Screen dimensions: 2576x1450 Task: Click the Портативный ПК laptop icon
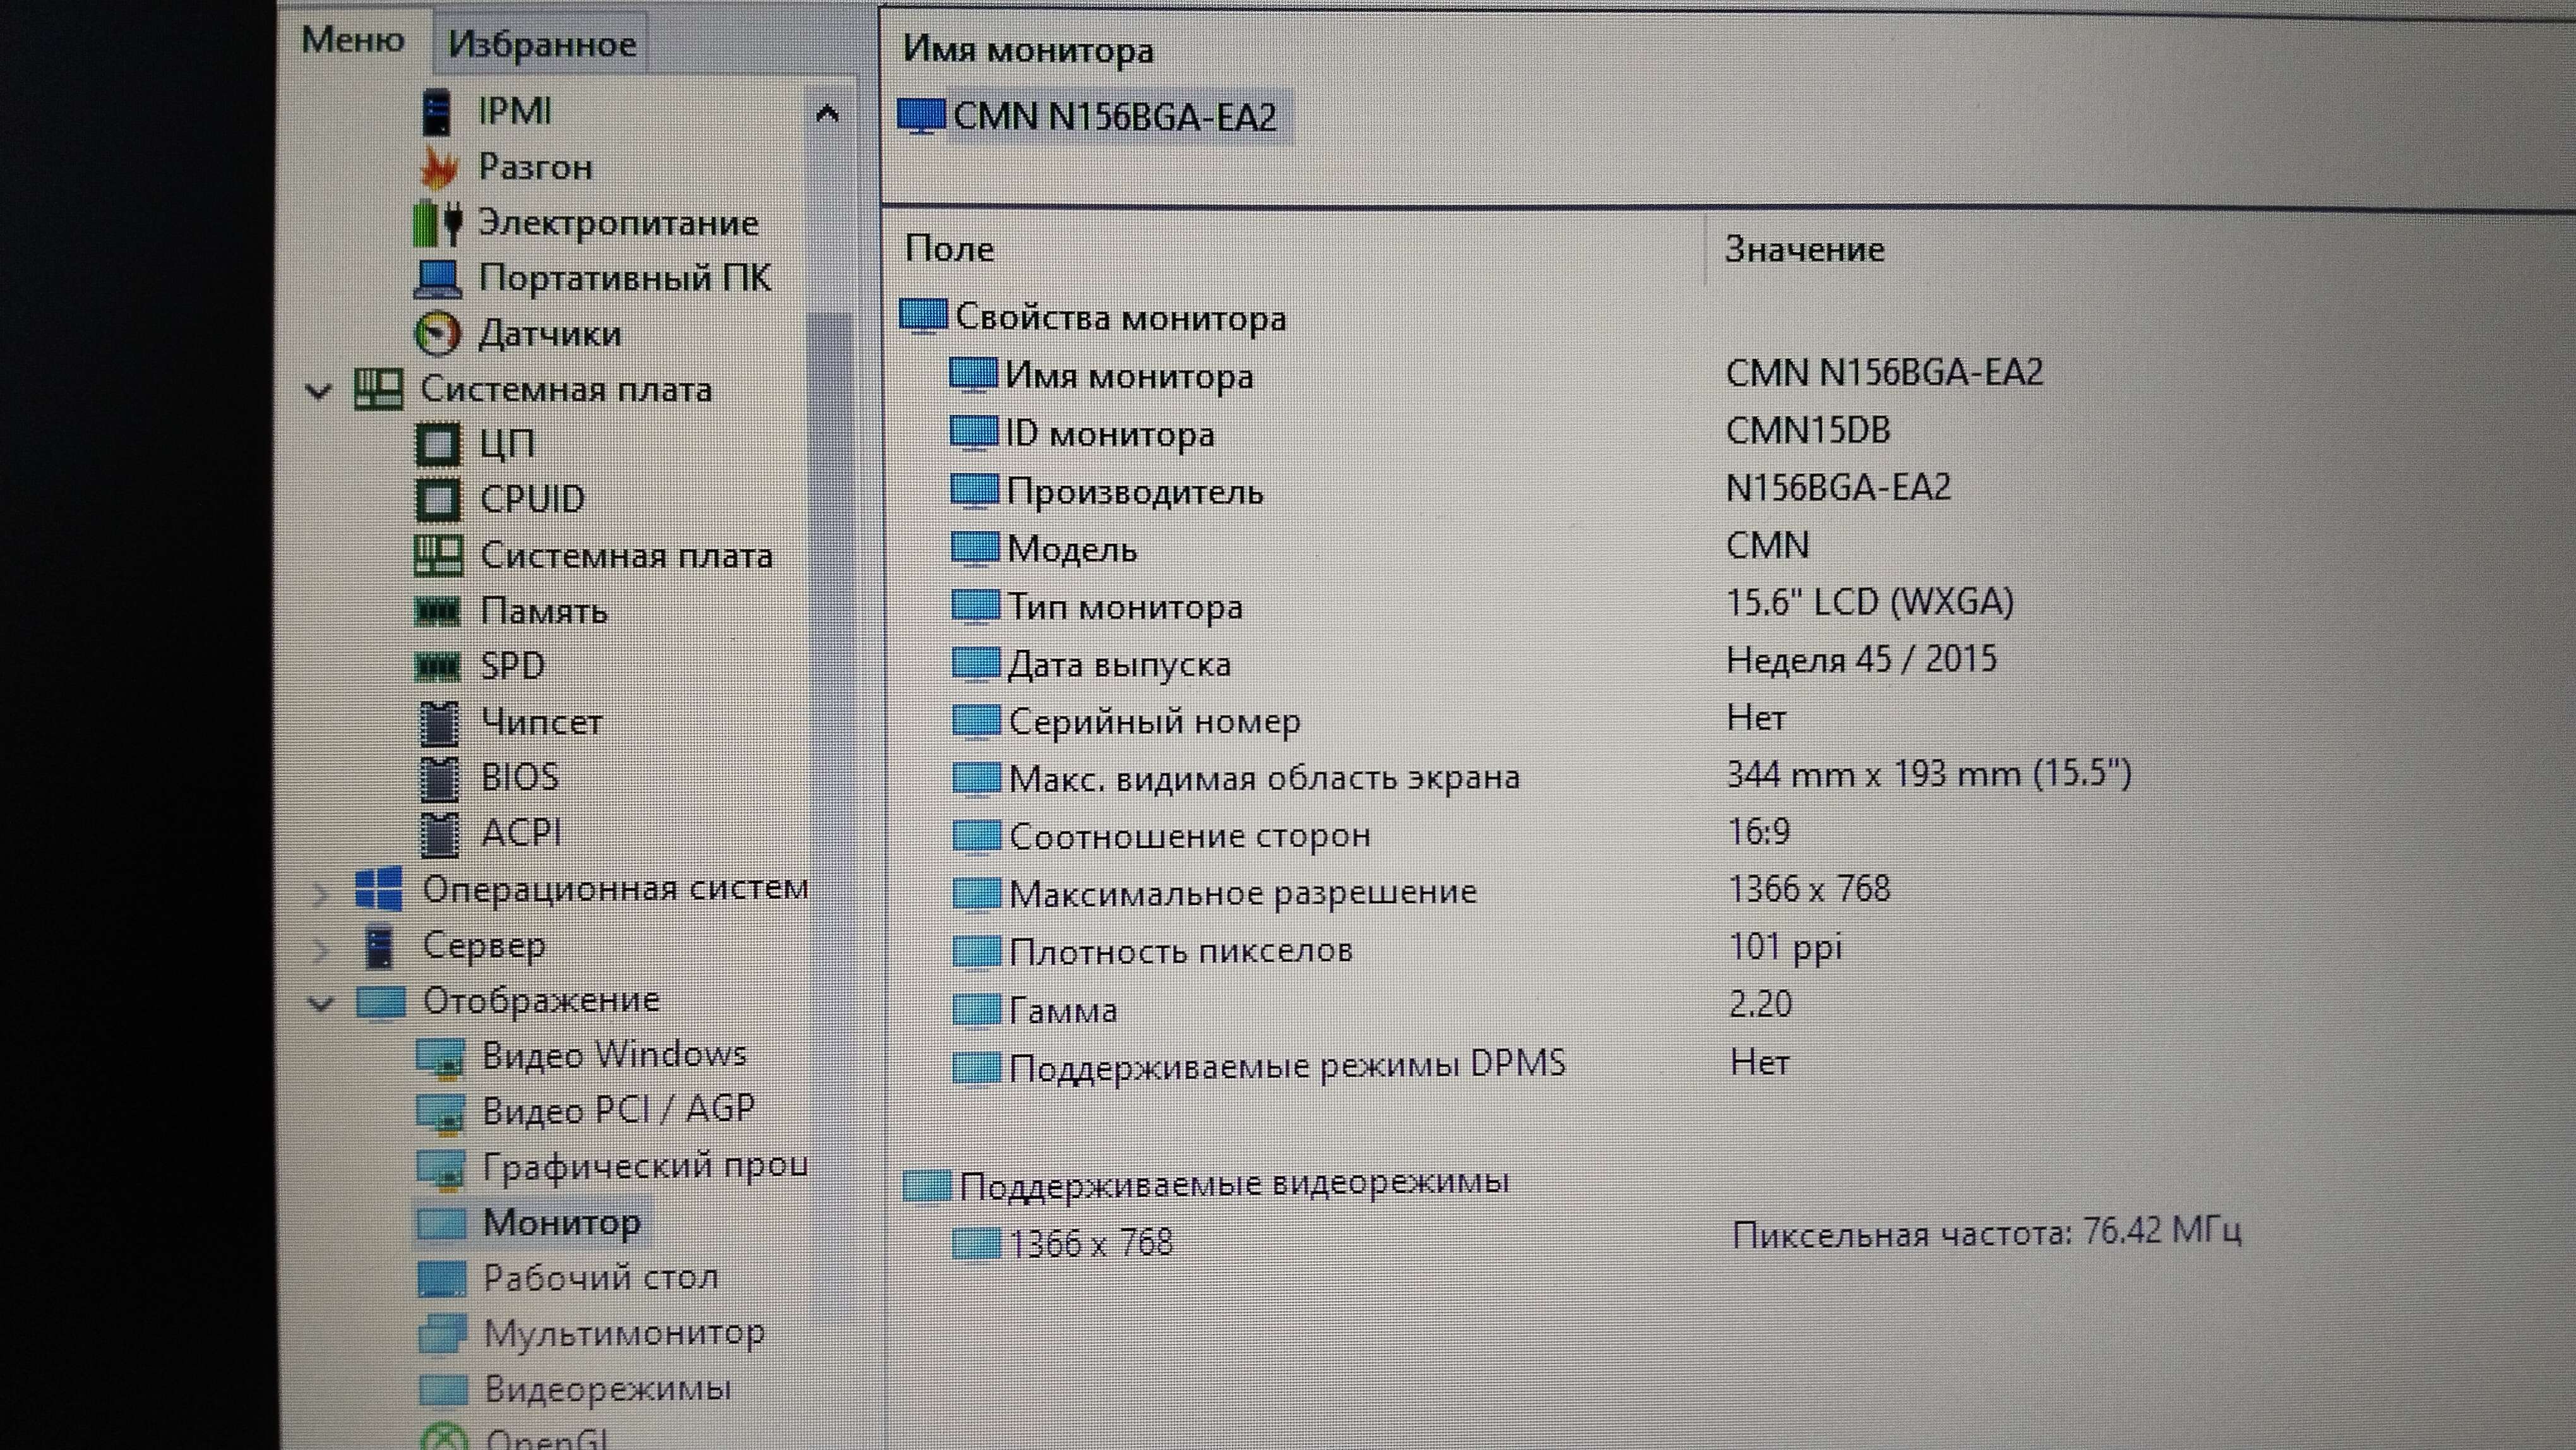tap(437, 278)
